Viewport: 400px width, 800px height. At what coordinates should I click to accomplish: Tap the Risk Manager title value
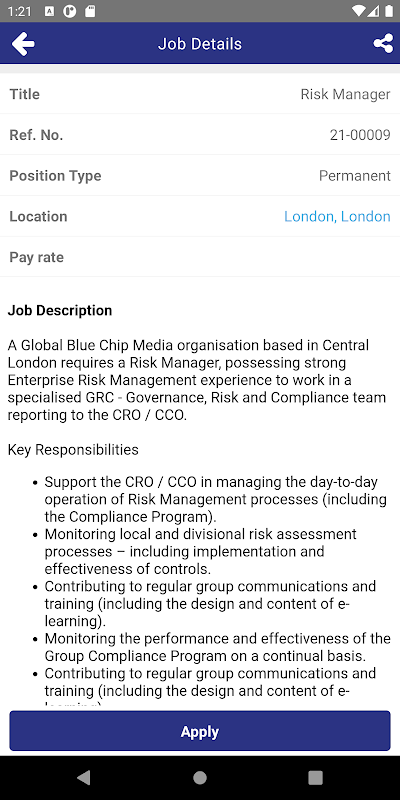tap(345, 94)
